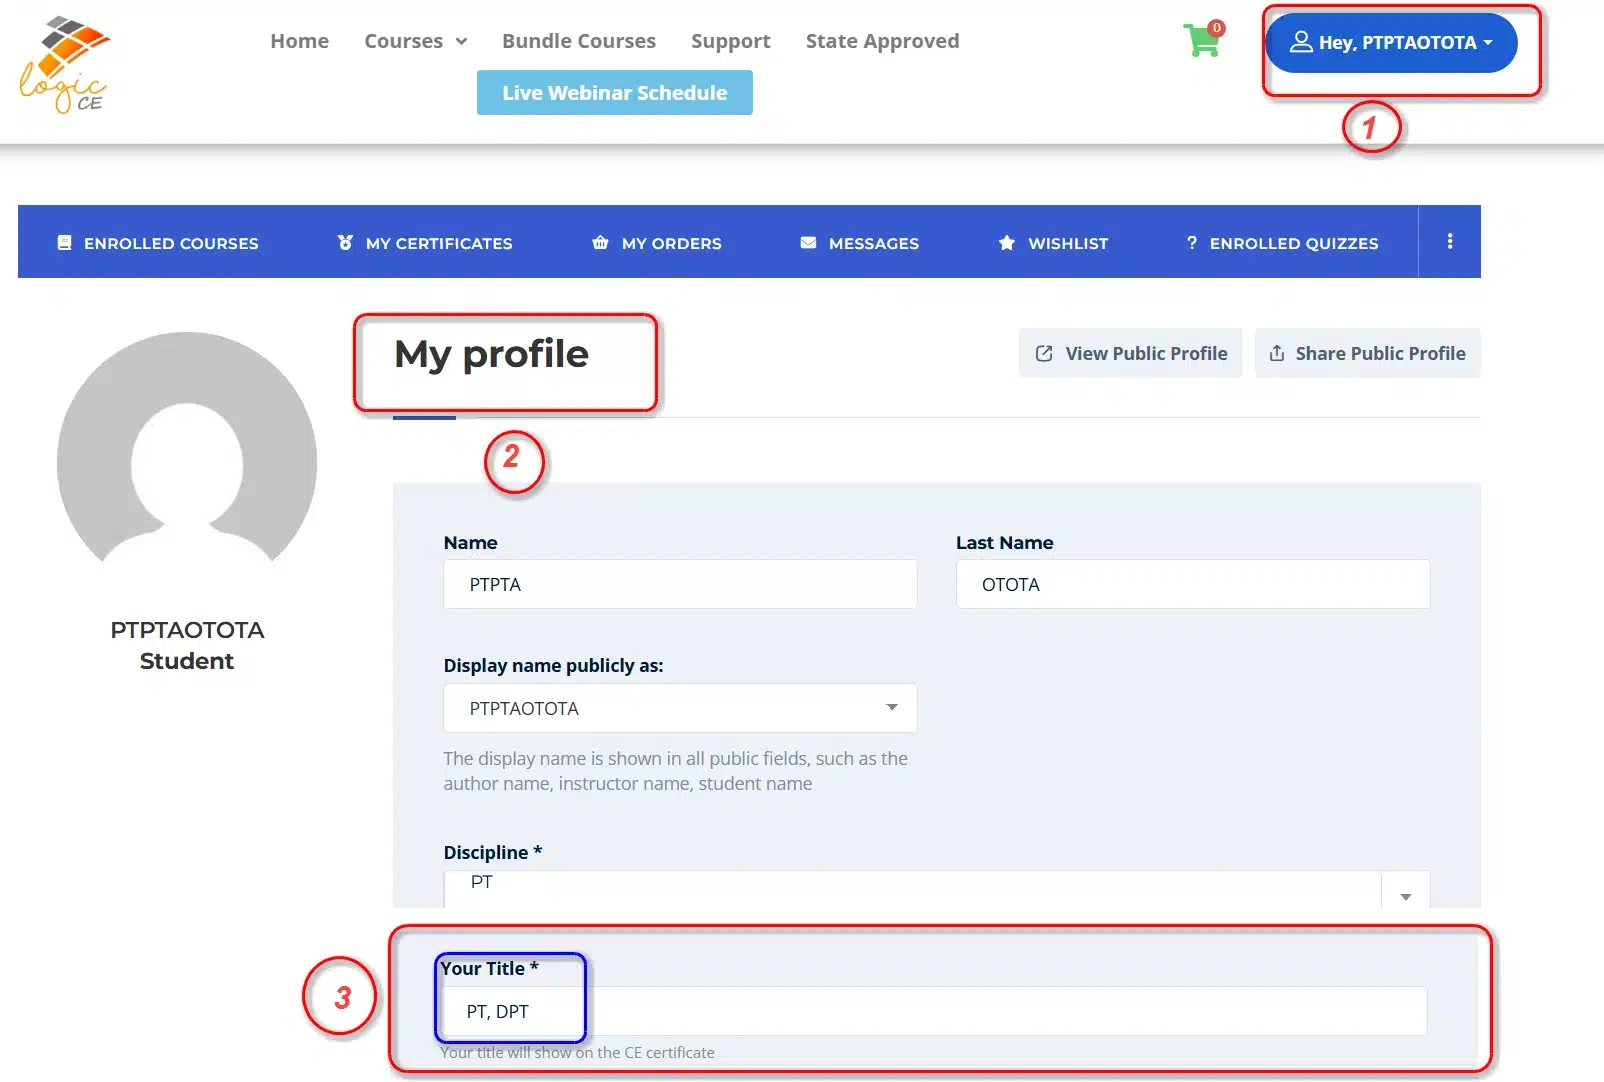Expand the Courses menu dropdown
This screenshot has width=1604, height=1082.
415,41
